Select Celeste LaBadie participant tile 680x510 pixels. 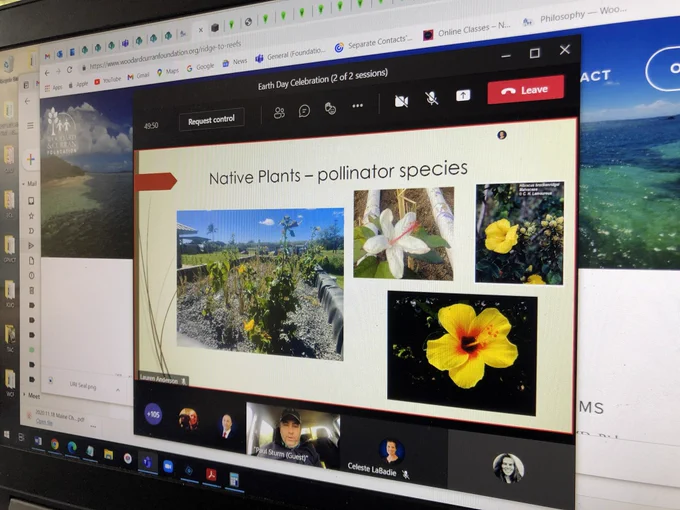click(x=393, y=453)
